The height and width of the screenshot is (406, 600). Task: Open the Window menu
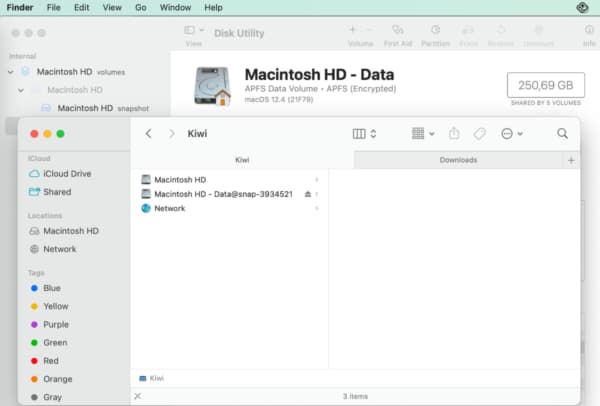[175, 8]
